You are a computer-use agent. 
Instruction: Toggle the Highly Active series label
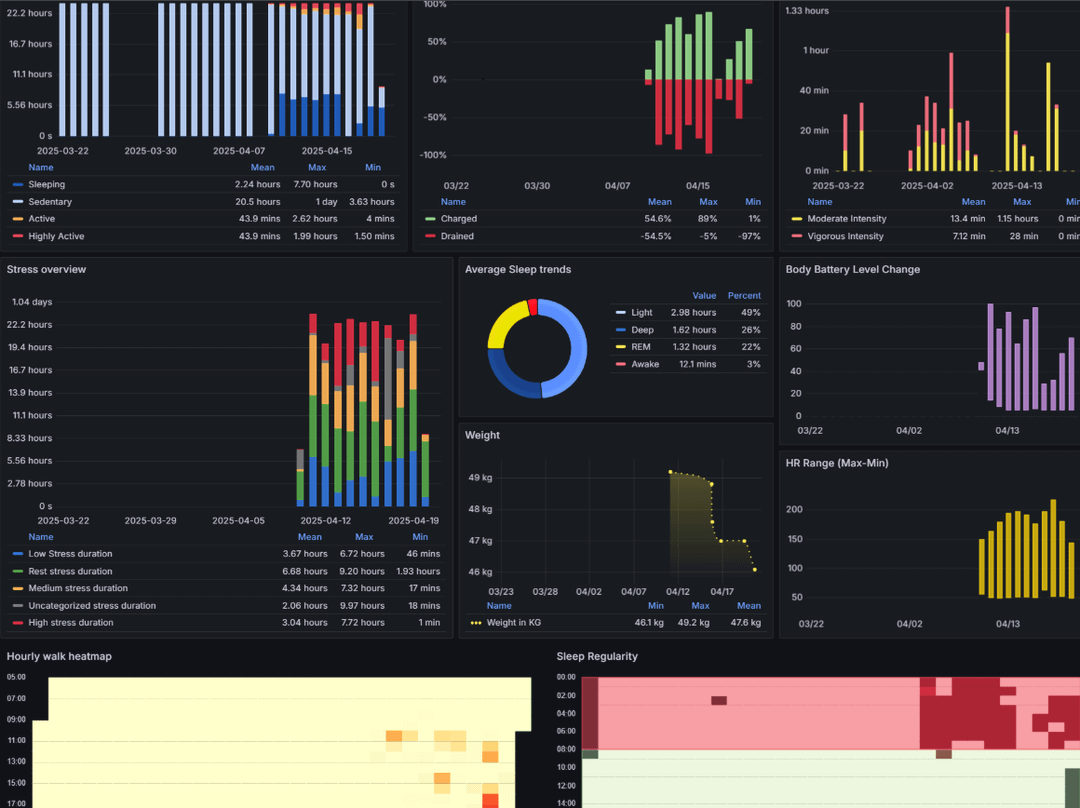tap(56, 236)
